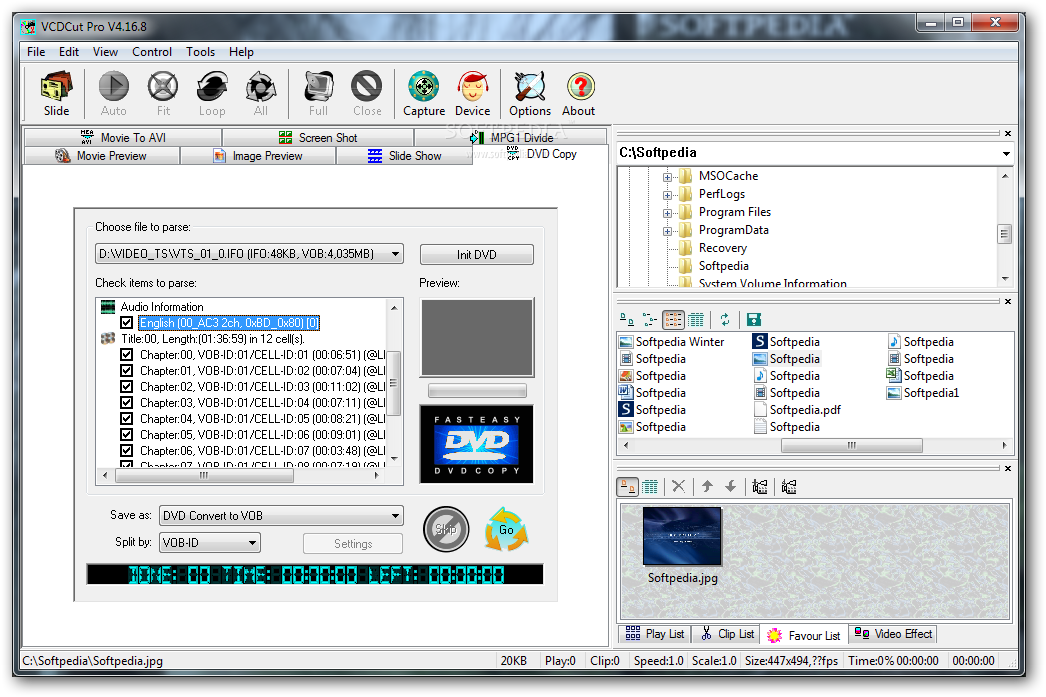Switch to the Screen Shot tab
The width and height of the screenshot is (1046, 697).
[x=318, y=137]
